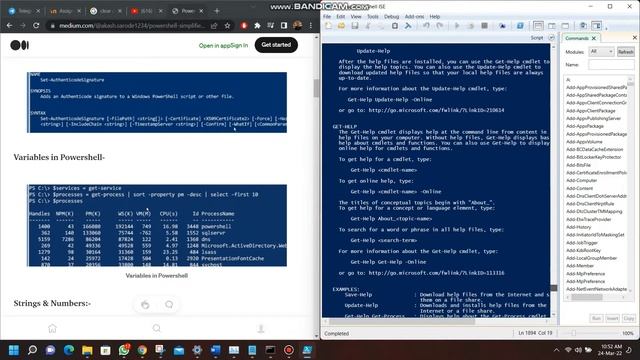Screen dimensions: 640x360
Task: Select Add-Computer in commands list
Action: 582,180
